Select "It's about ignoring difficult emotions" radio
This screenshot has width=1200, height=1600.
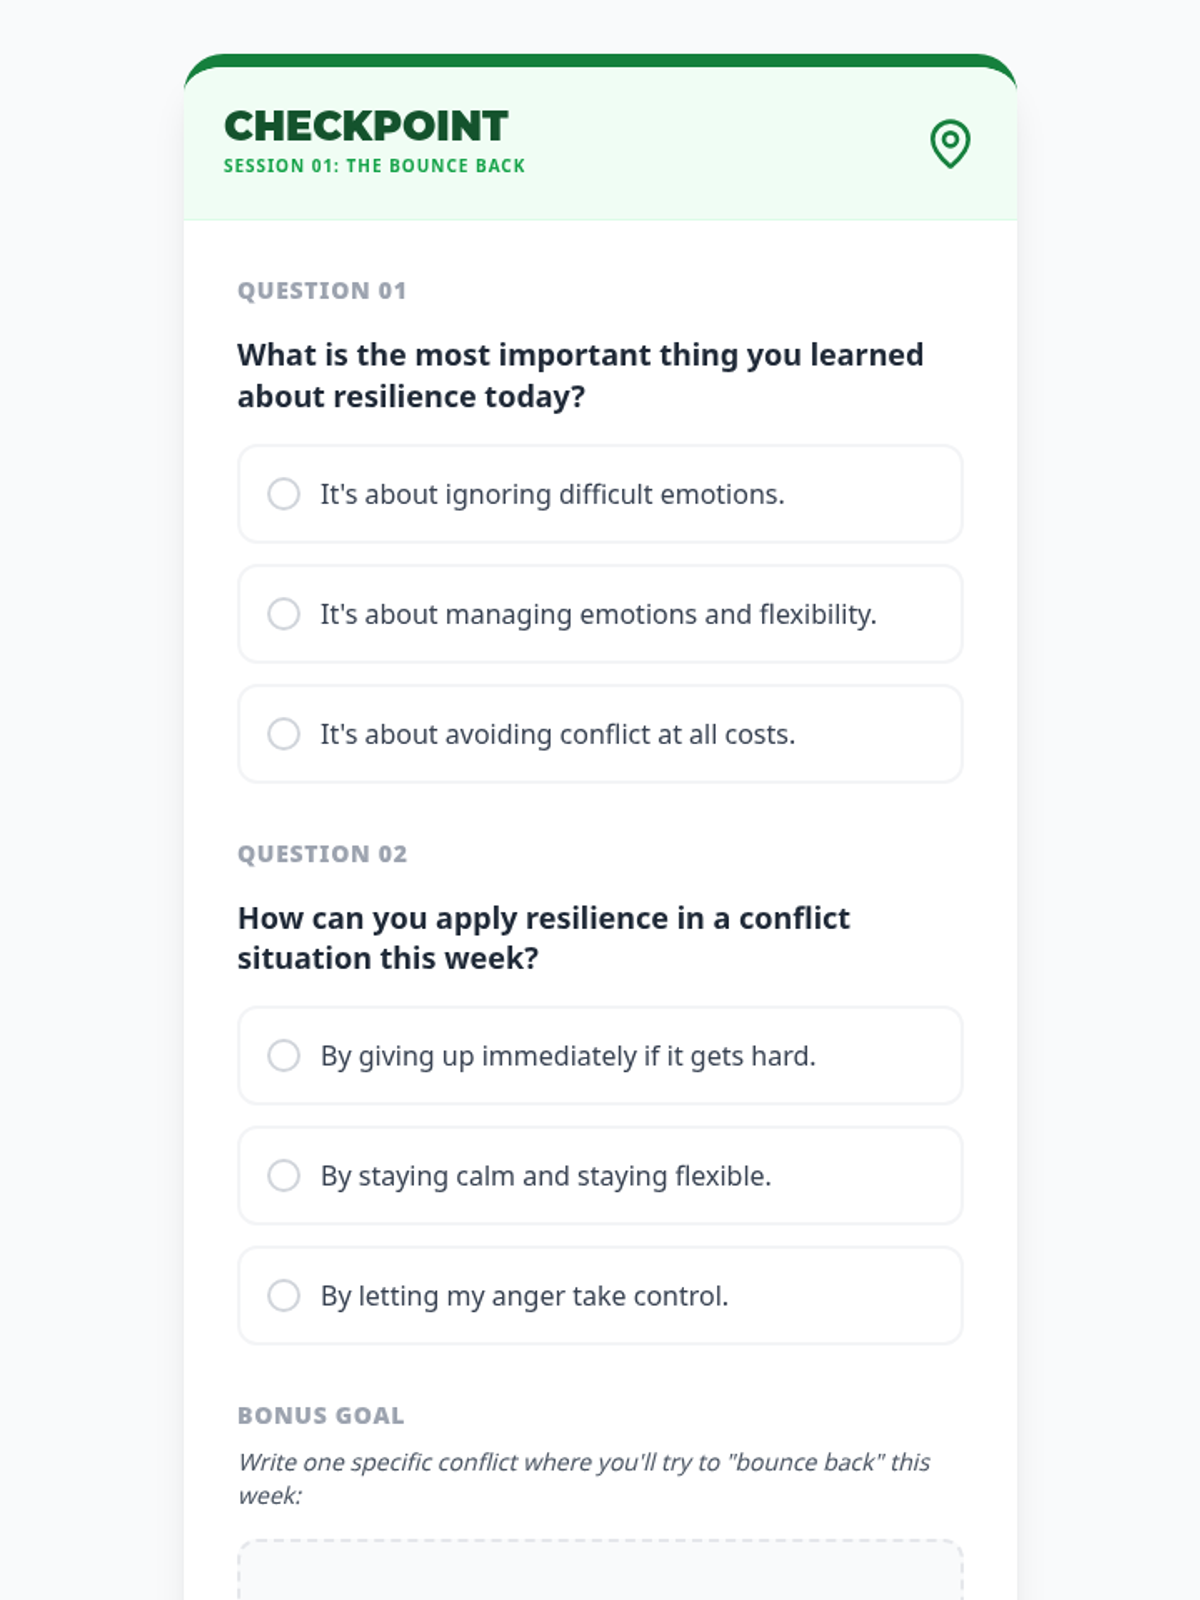[284, 494]
